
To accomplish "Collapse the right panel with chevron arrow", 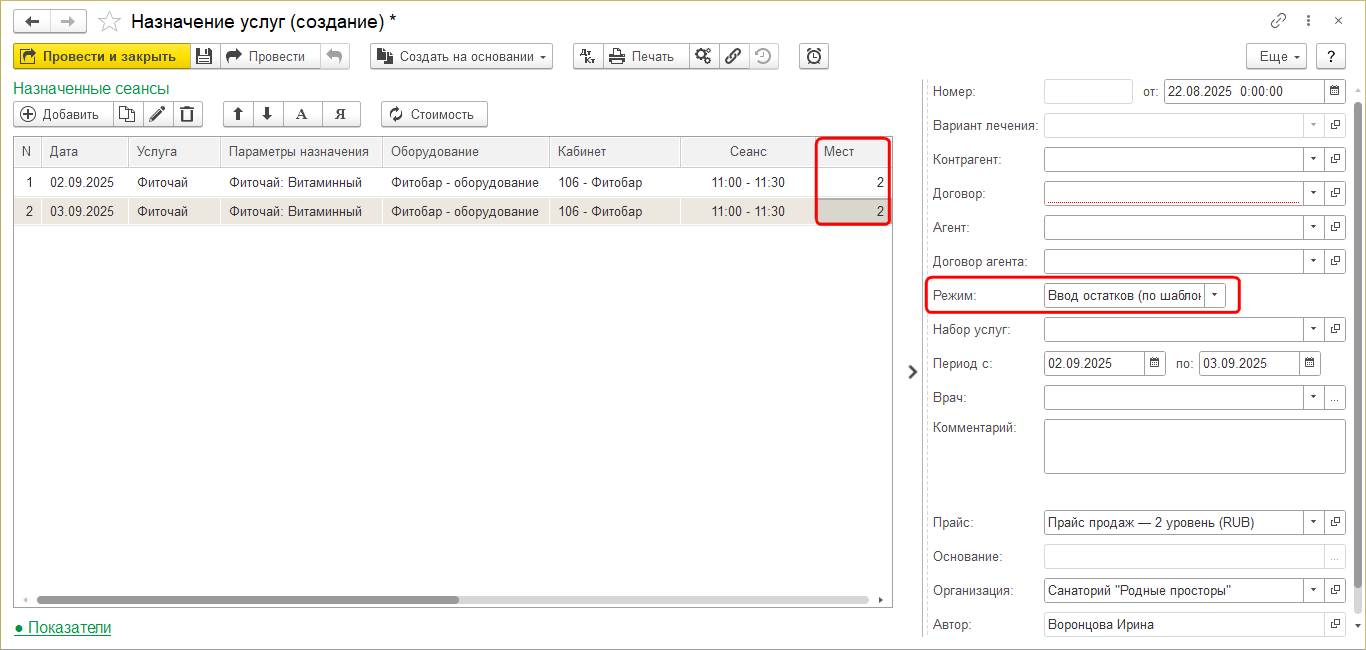I will tap(912, 372).
